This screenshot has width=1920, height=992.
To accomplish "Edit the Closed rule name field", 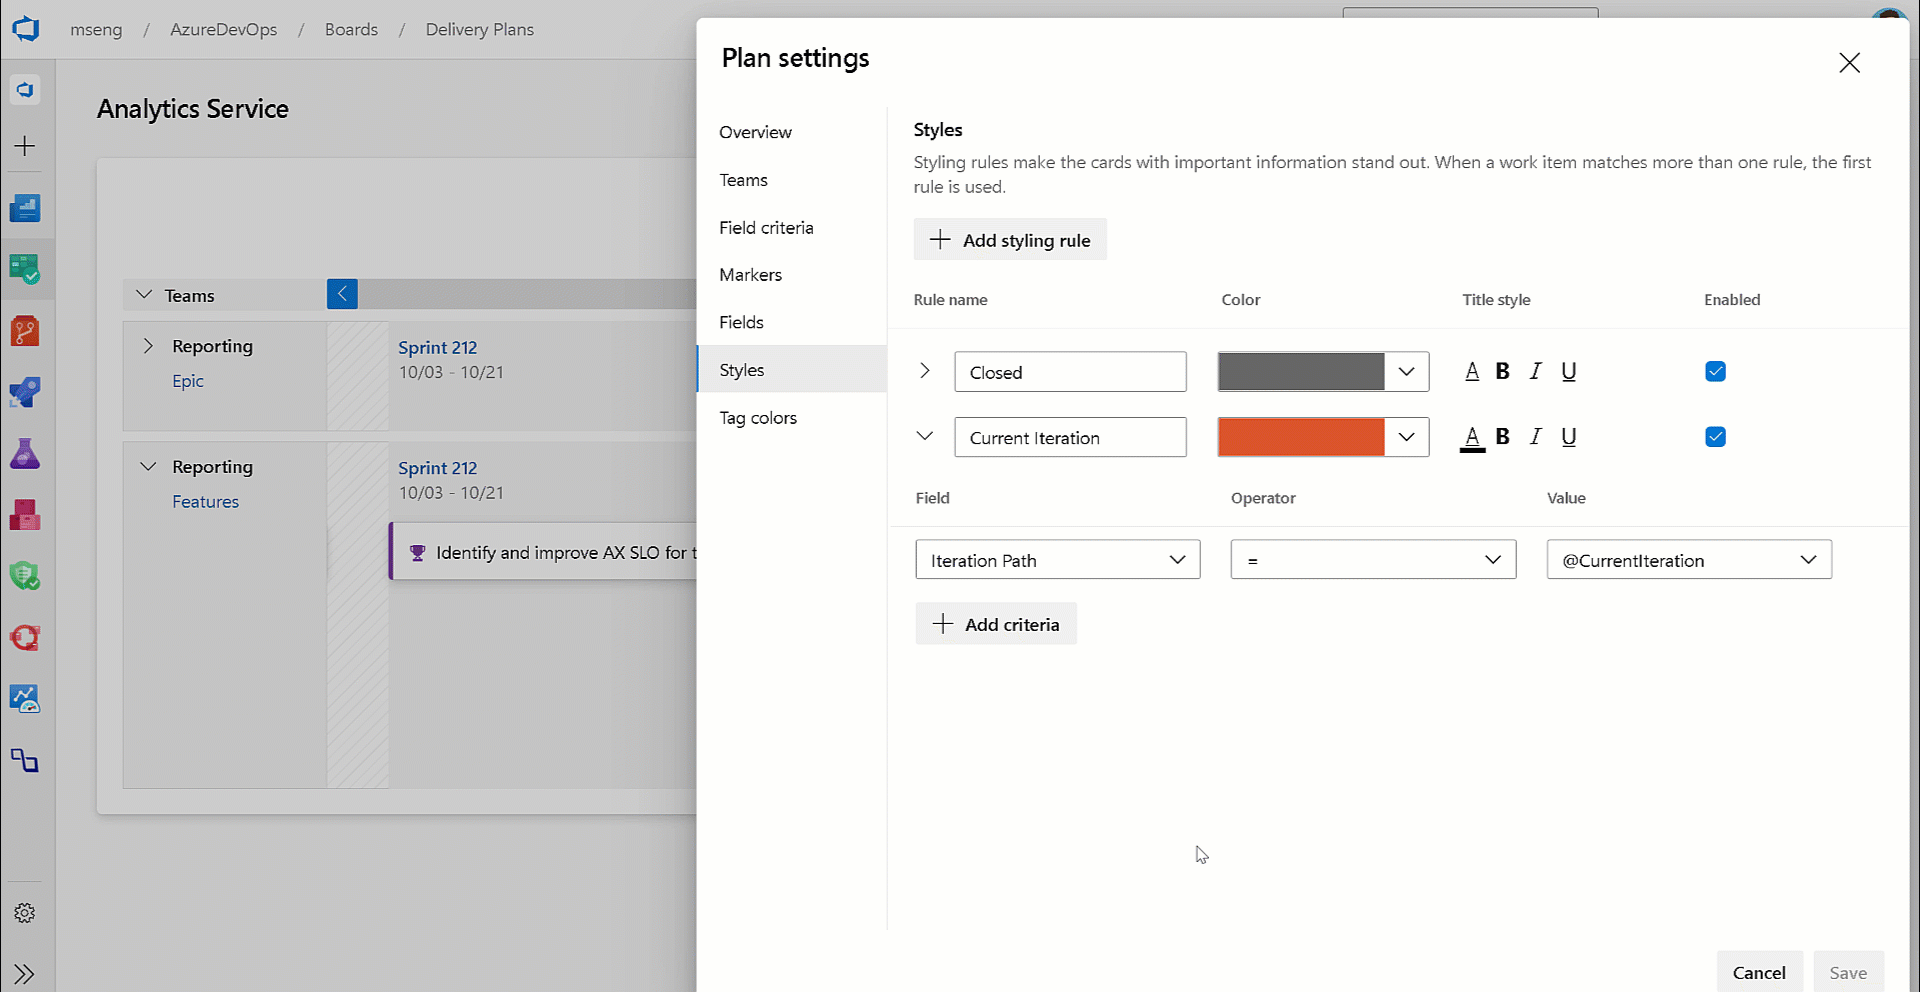I will click(x=1070, y=372).
